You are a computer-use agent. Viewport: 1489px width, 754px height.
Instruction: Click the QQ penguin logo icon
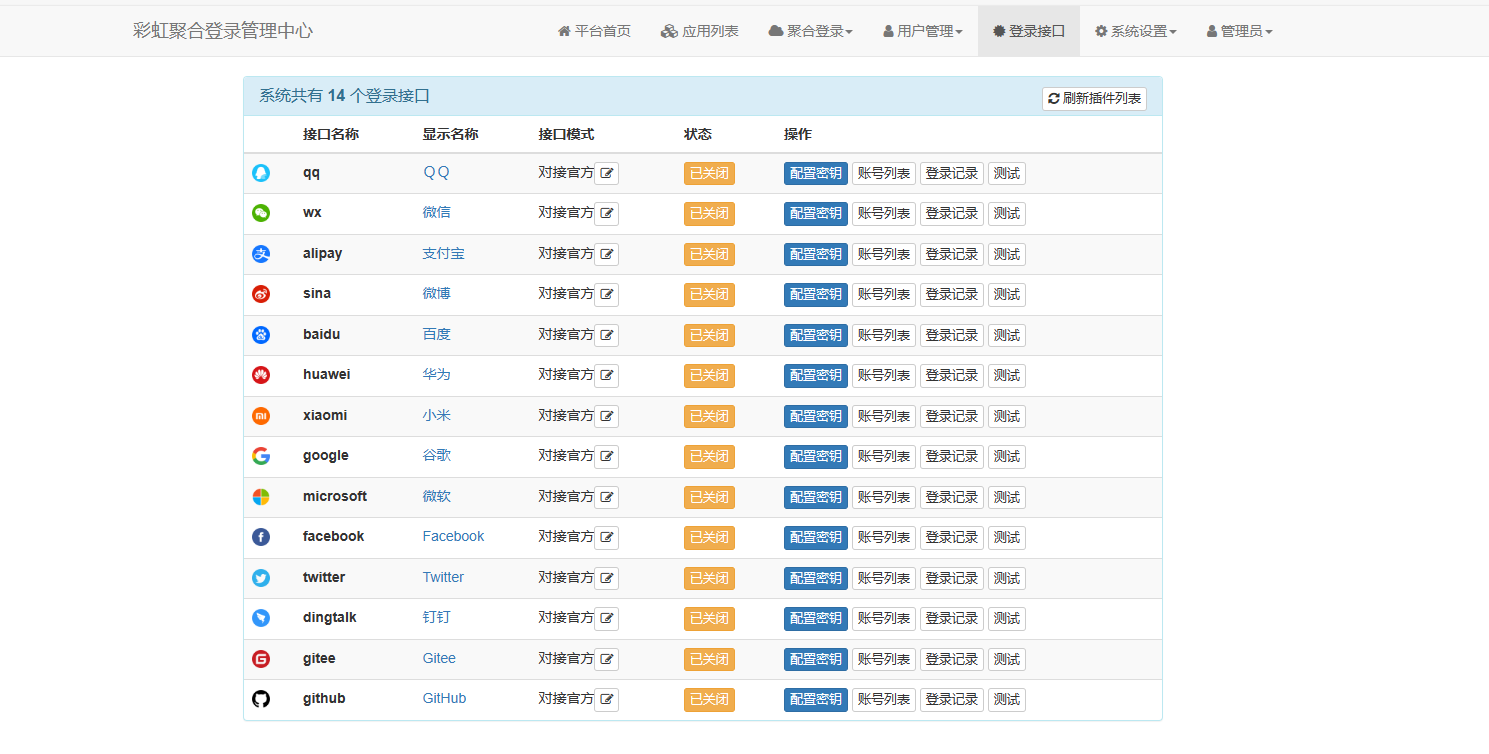(261, 173)
